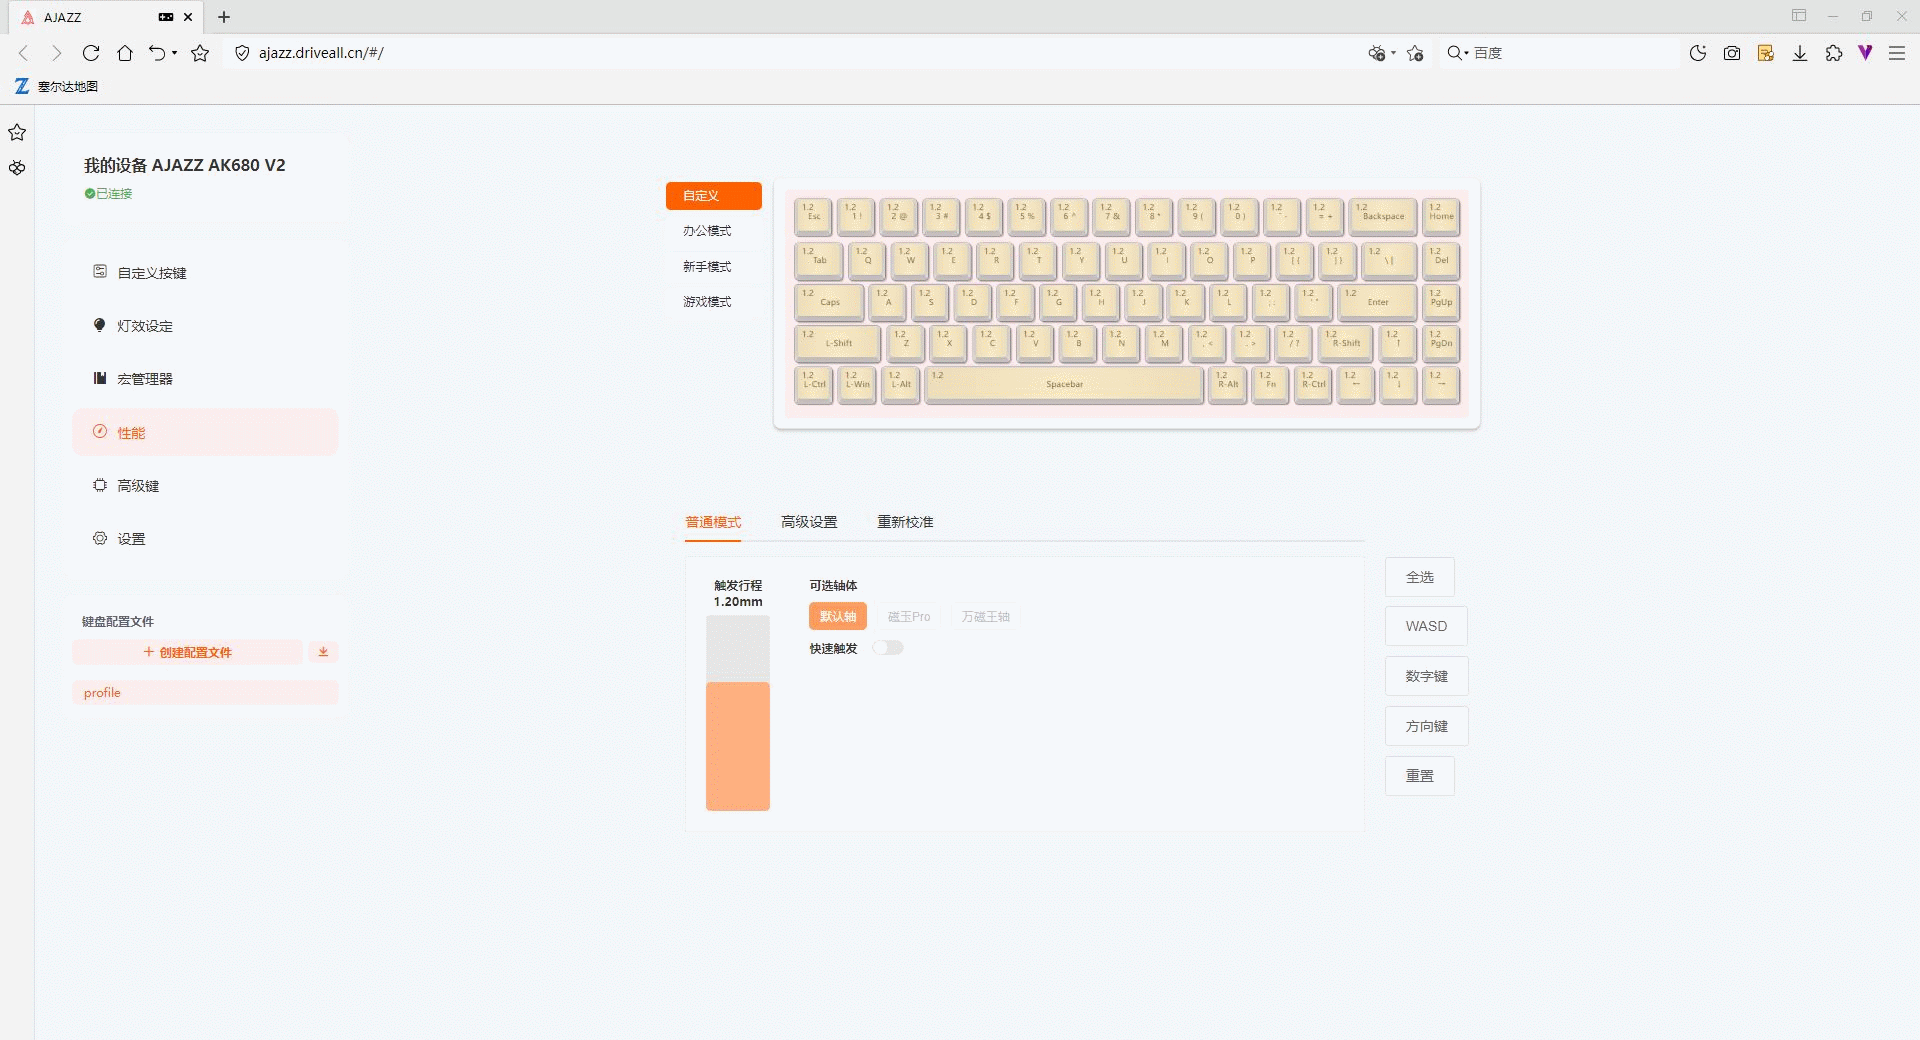Image resolution: width=1920 pixels, height=1040 pixels.
Task: Toggle browser night mode moon icon
Action: tap(1698, 53)
